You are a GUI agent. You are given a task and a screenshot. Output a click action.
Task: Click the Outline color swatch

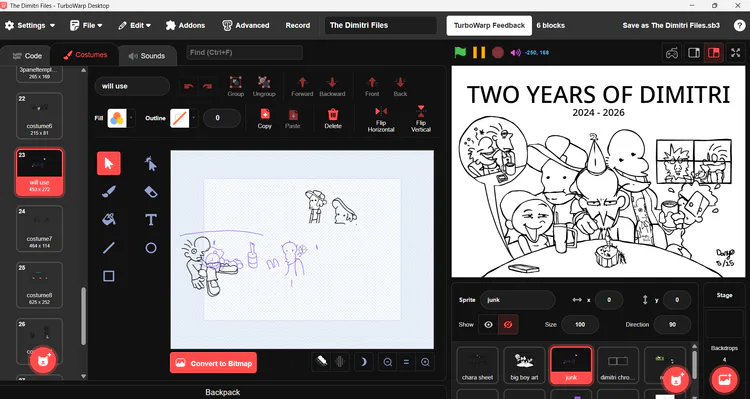coord(179,118)
